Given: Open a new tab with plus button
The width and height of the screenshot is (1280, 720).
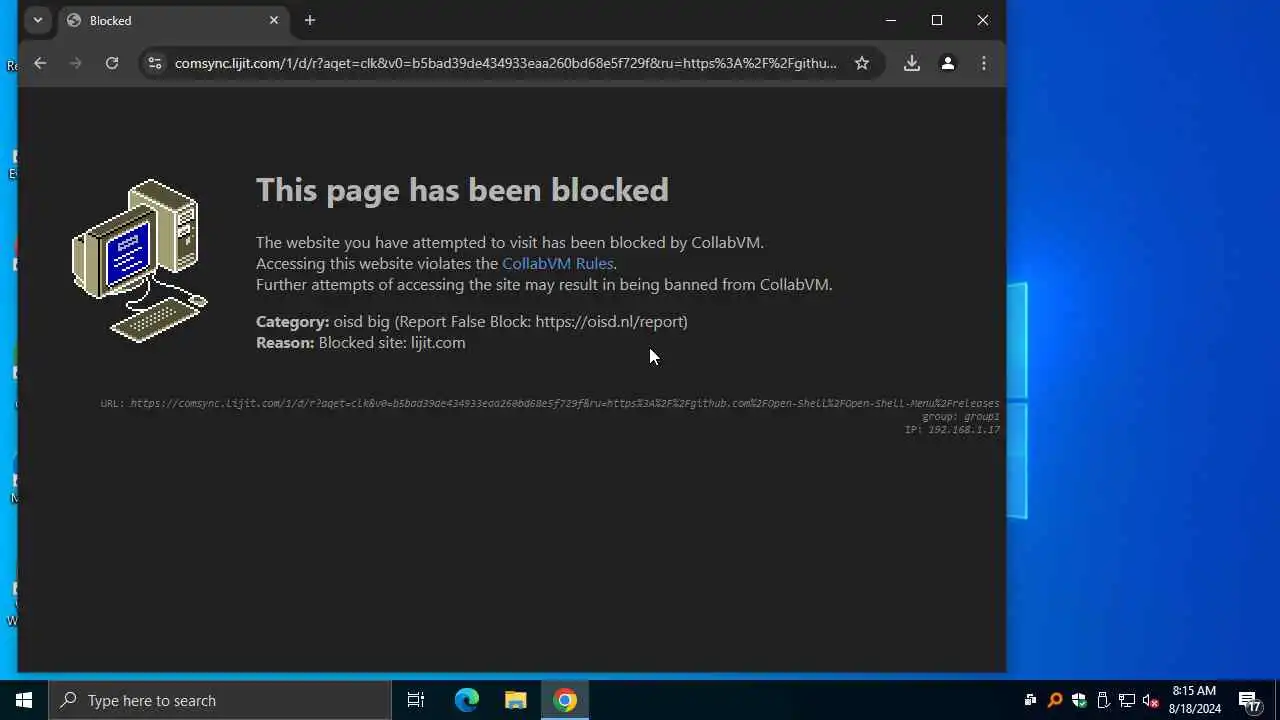Looking at the screenshot, I should click(310, 20).
